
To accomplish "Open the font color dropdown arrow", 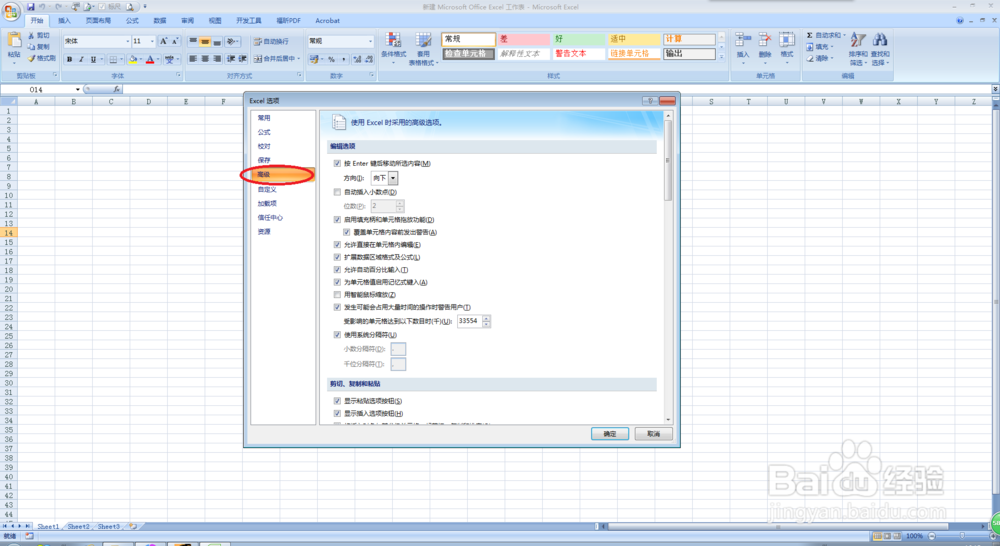I will pyautogui.click(x=158, y=59).
